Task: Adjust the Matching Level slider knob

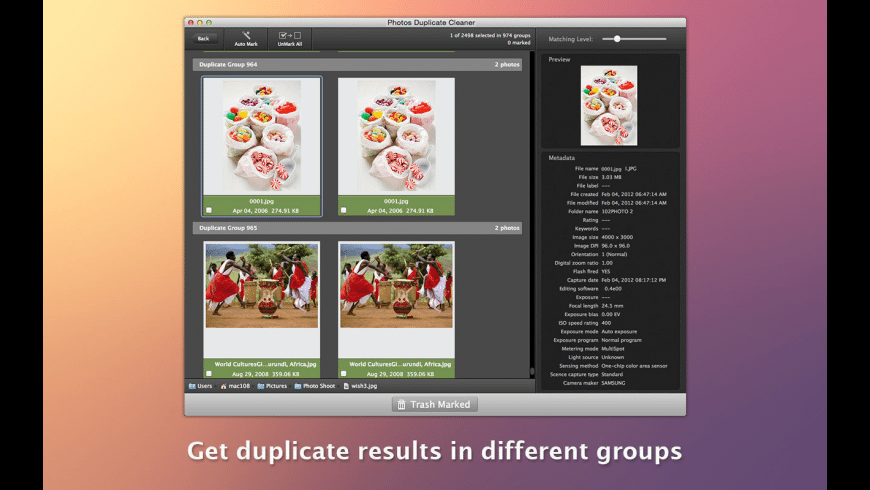Action: coord(617,39)
